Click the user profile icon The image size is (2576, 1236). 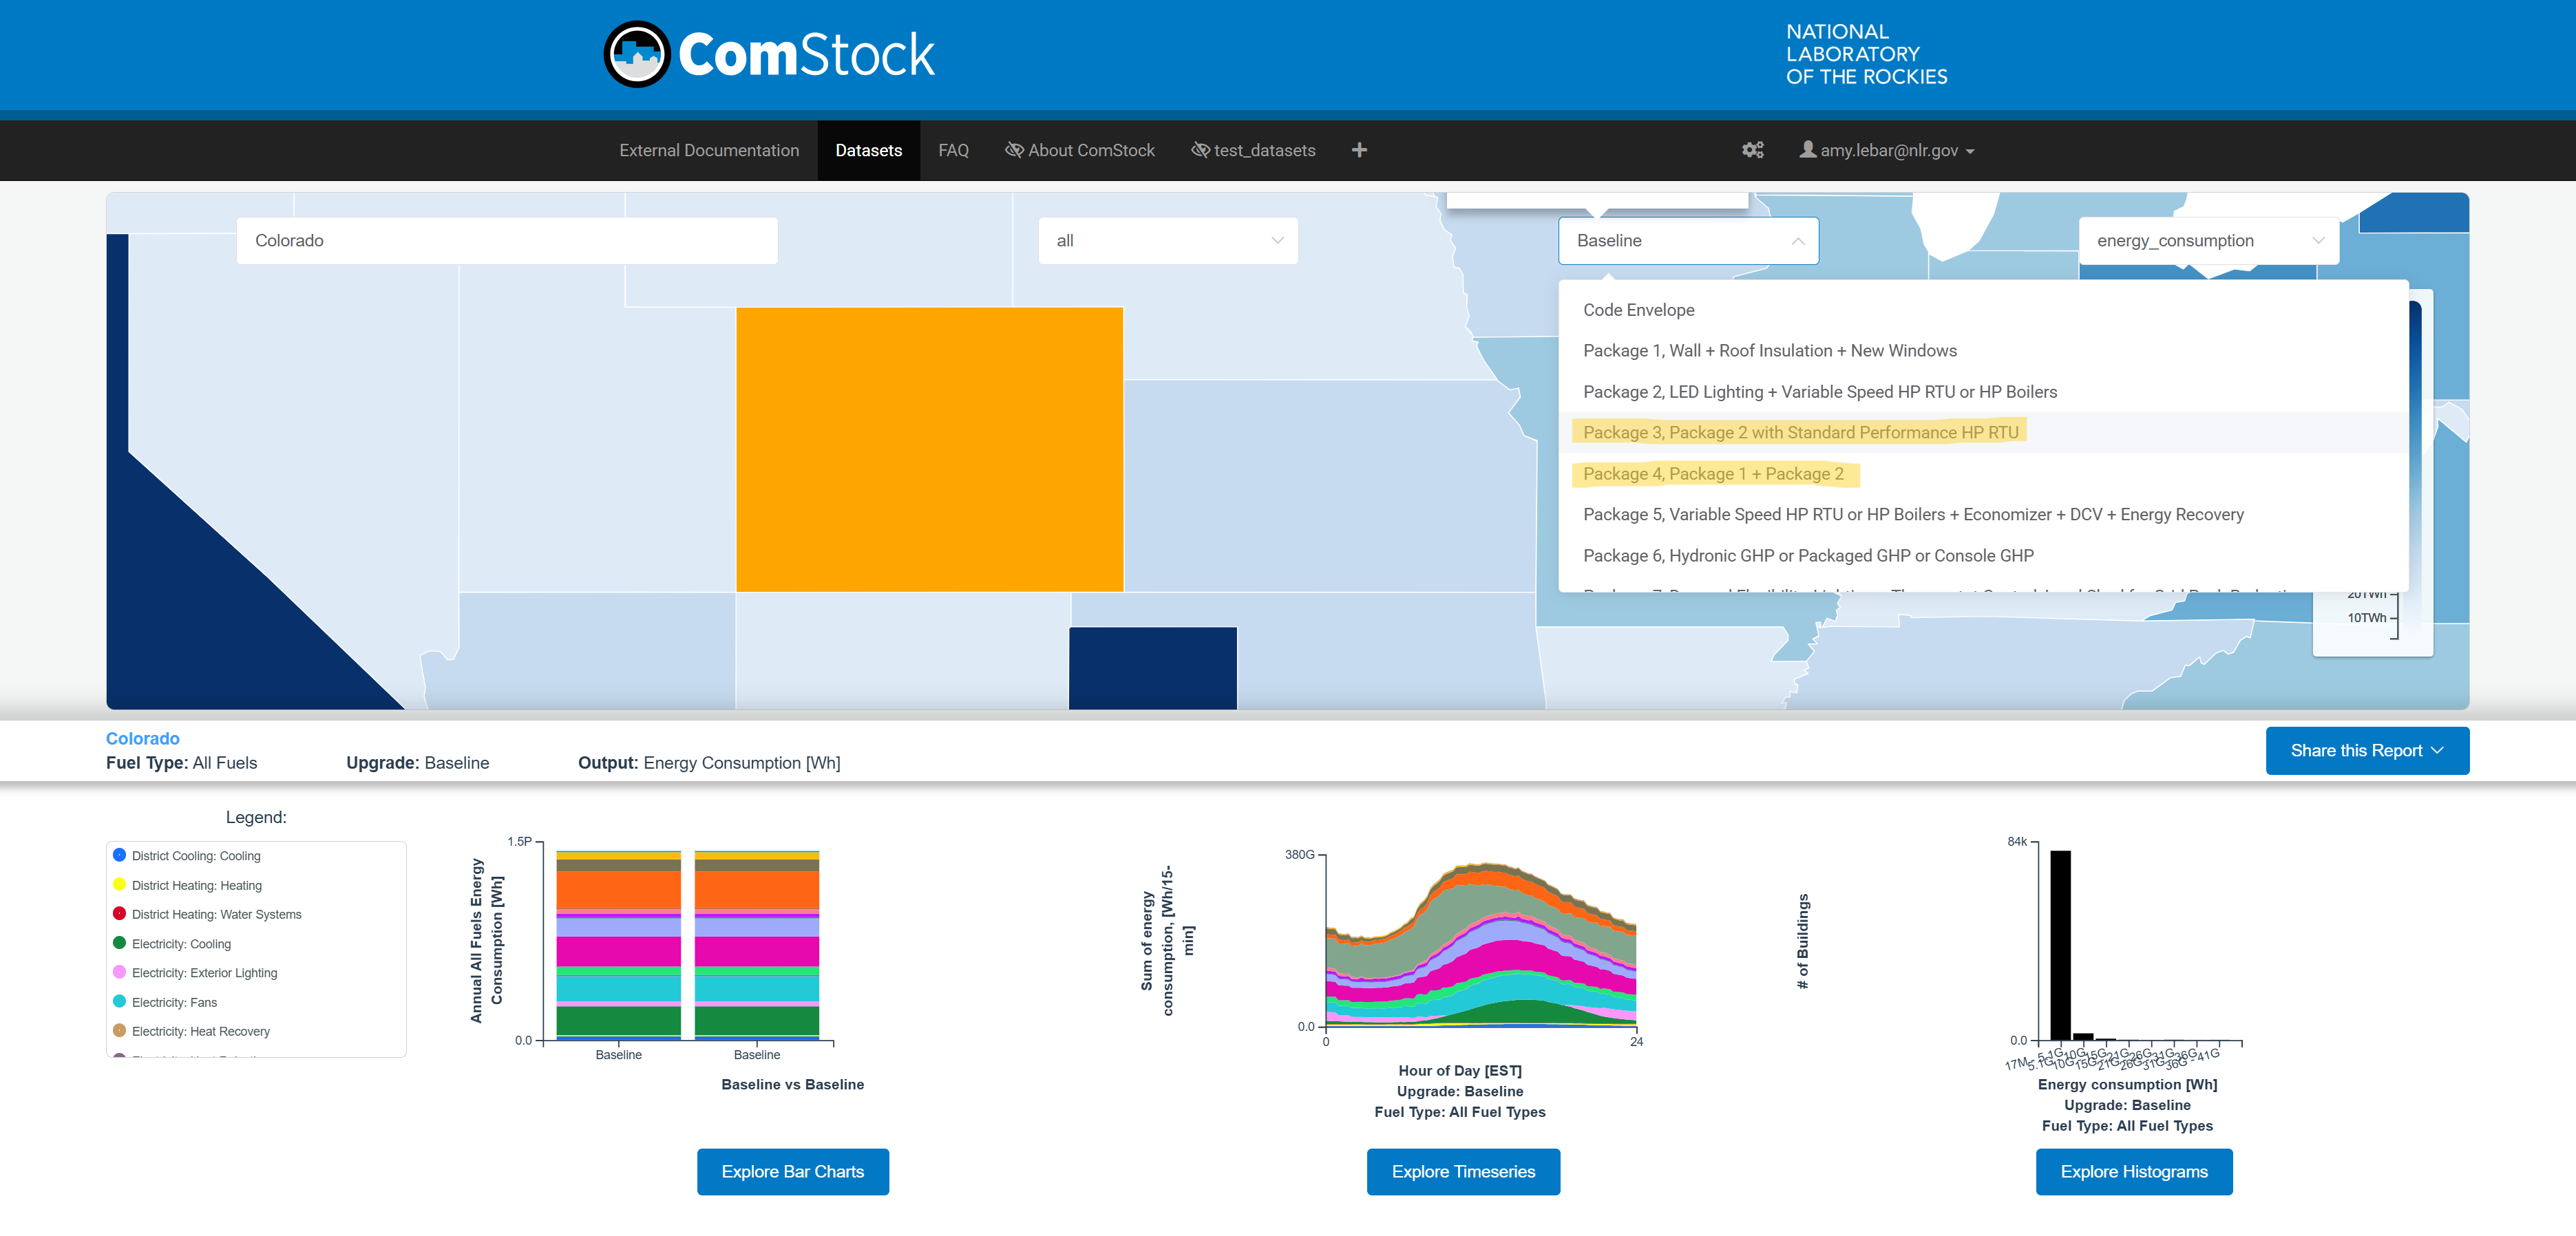coord(1807,150)
